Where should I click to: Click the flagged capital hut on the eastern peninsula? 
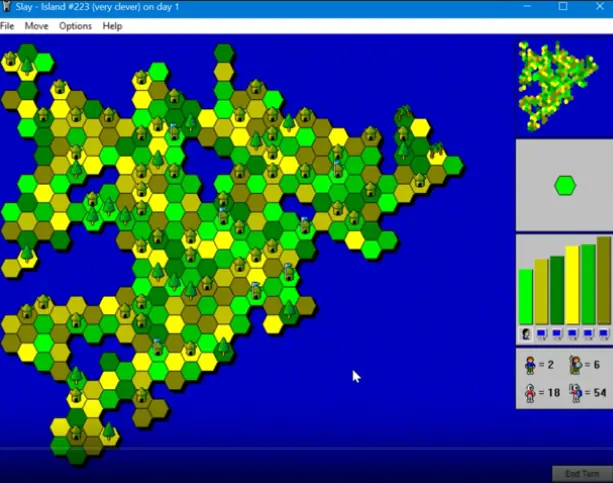pyautogui.click(x=338, y=169)
